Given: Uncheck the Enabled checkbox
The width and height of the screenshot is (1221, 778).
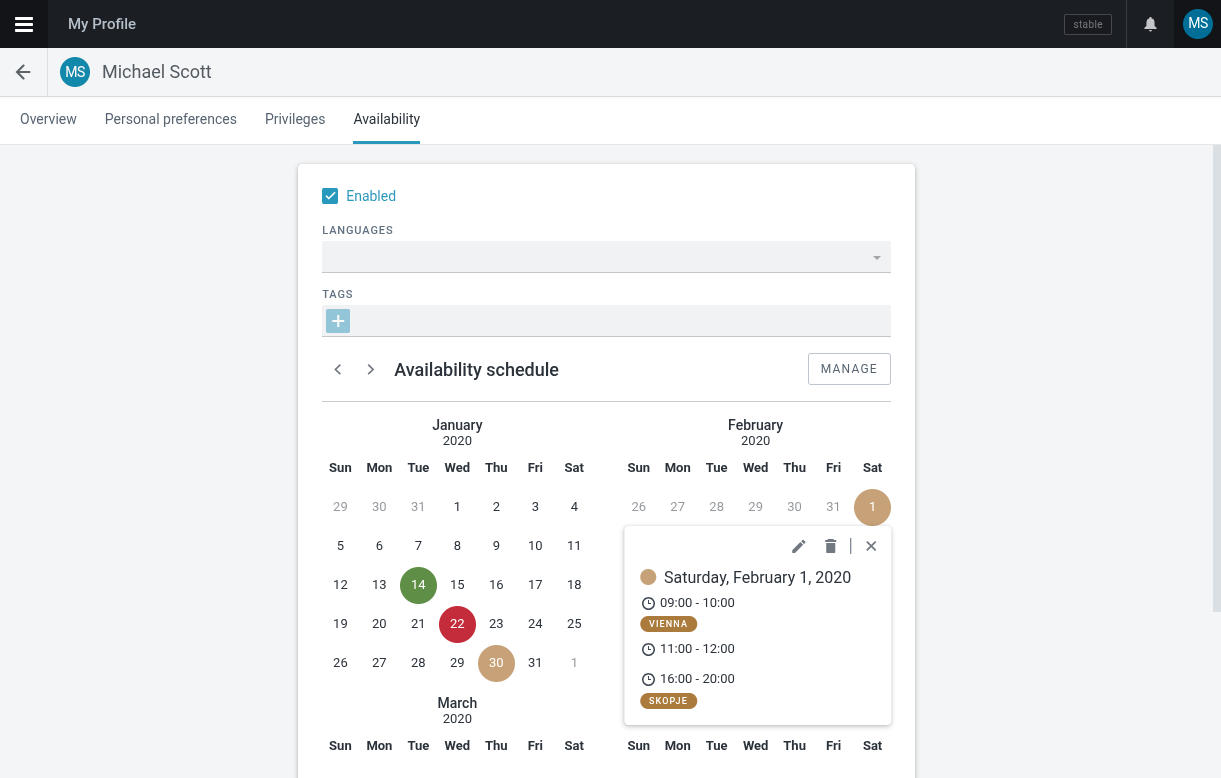Looking at the screenshot, I should [x=330, y=196].
